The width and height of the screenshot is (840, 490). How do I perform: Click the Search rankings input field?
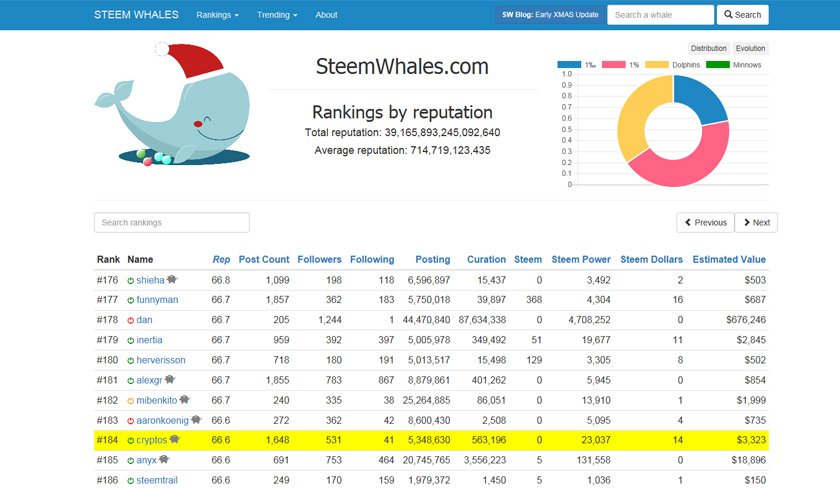tap(171, 223)
